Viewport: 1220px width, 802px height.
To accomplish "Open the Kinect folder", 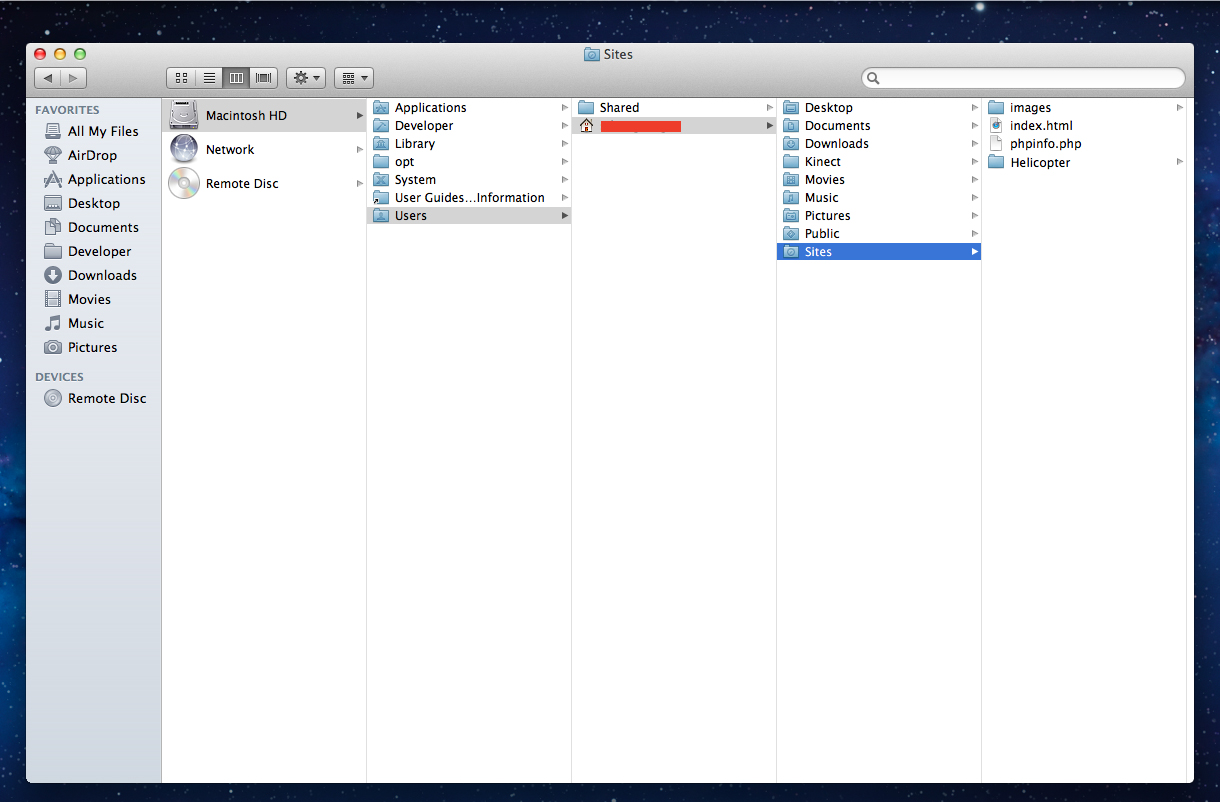I will tap(822, 162).
